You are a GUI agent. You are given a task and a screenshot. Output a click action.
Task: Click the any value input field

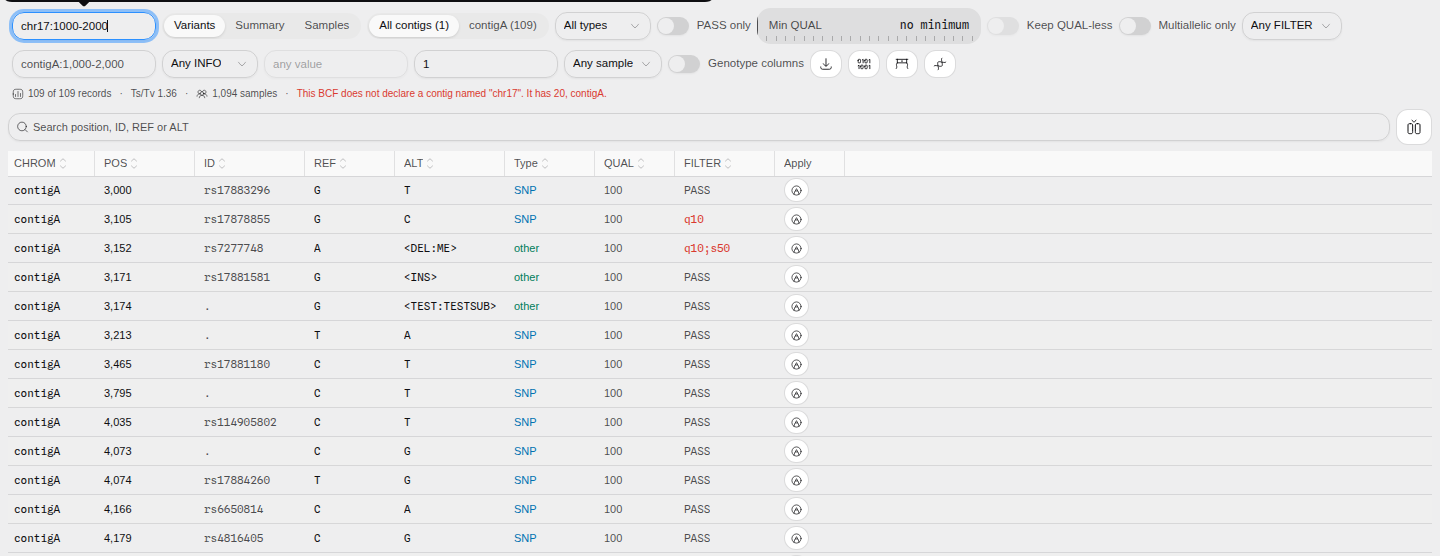pyautogui.click(x=335, y=64)
